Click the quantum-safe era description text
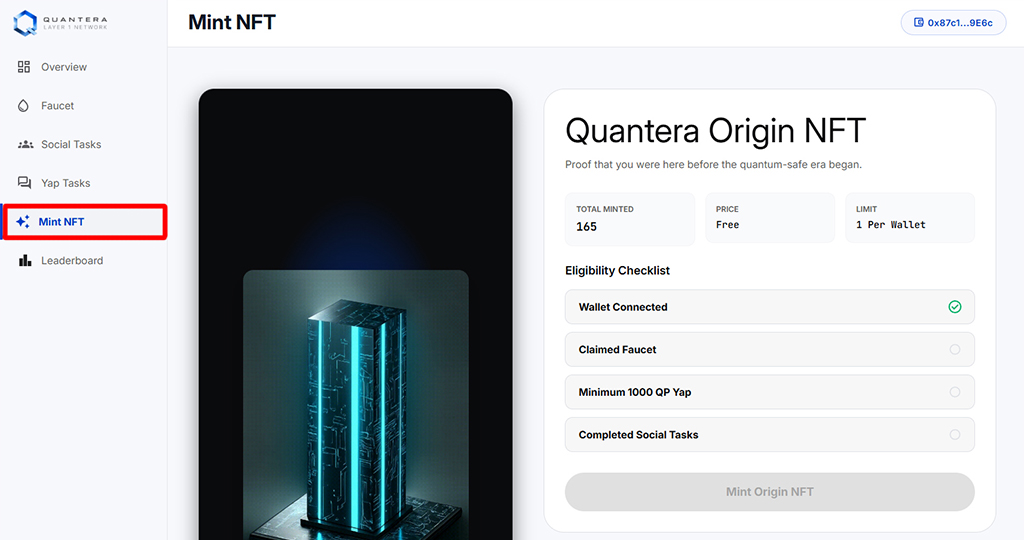Screen dimensions: 1024x540 (713, 165)
